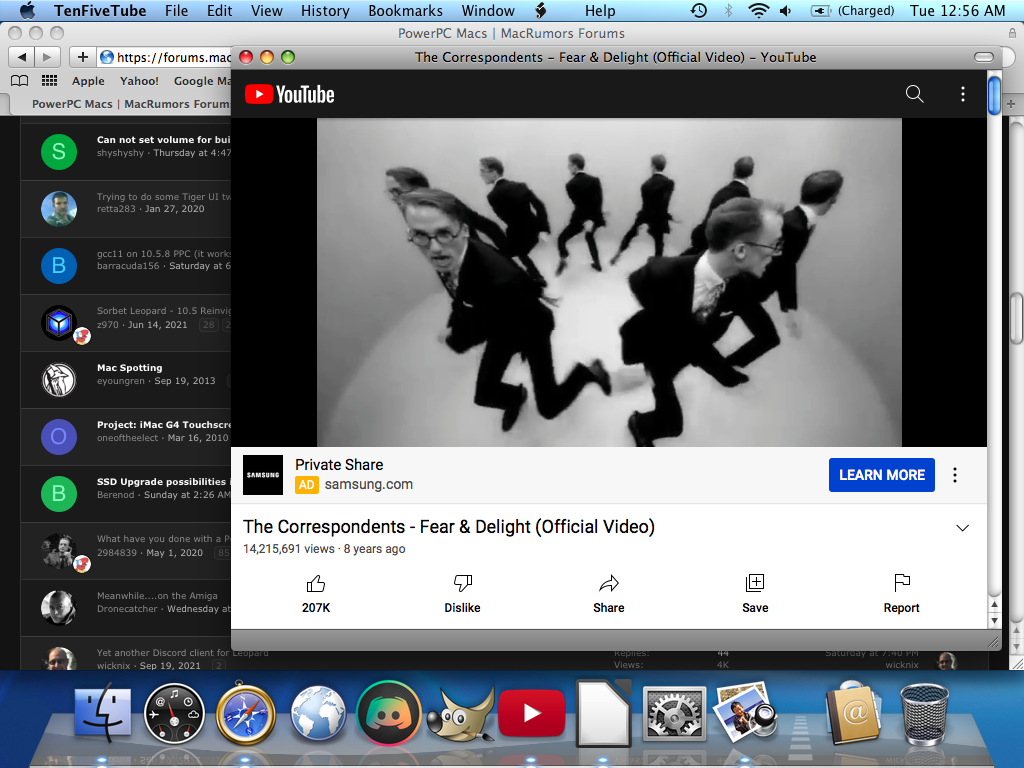Open the Bookmarks menu
The width and height of the screenshot is (1024, 768).
[x=405, y=10]
